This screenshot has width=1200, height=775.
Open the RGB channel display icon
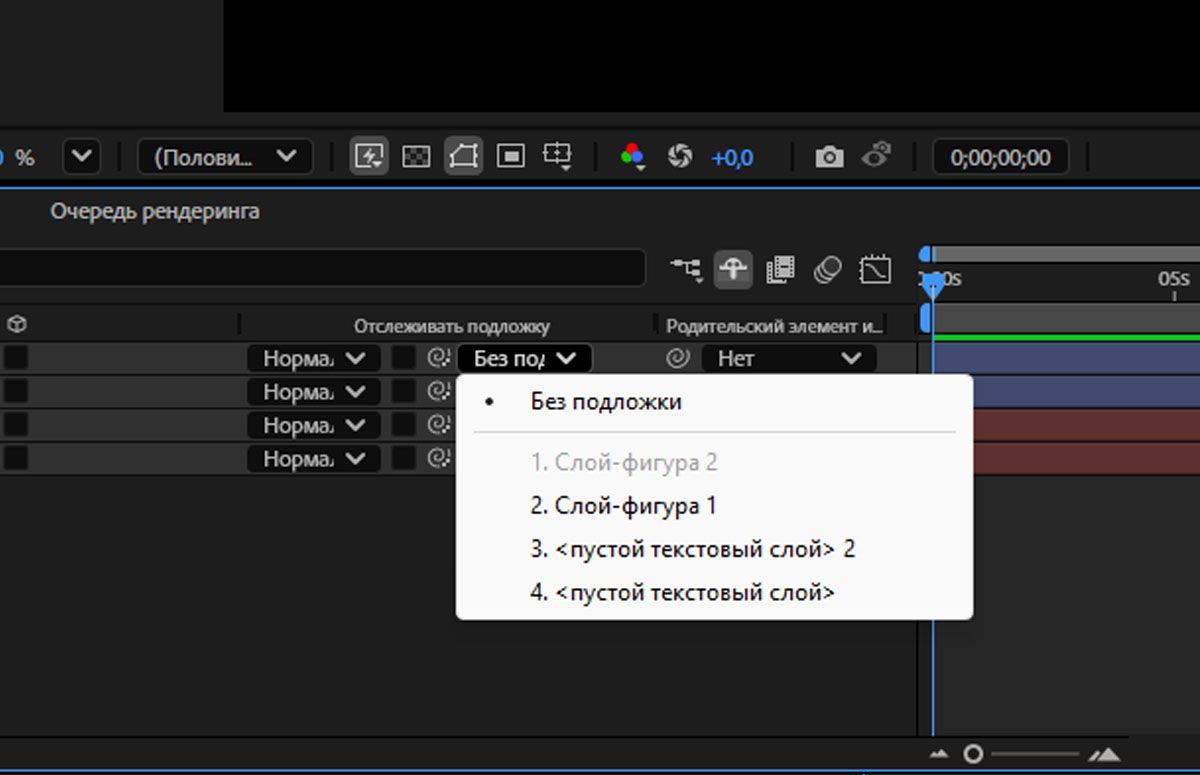(632, 157)
